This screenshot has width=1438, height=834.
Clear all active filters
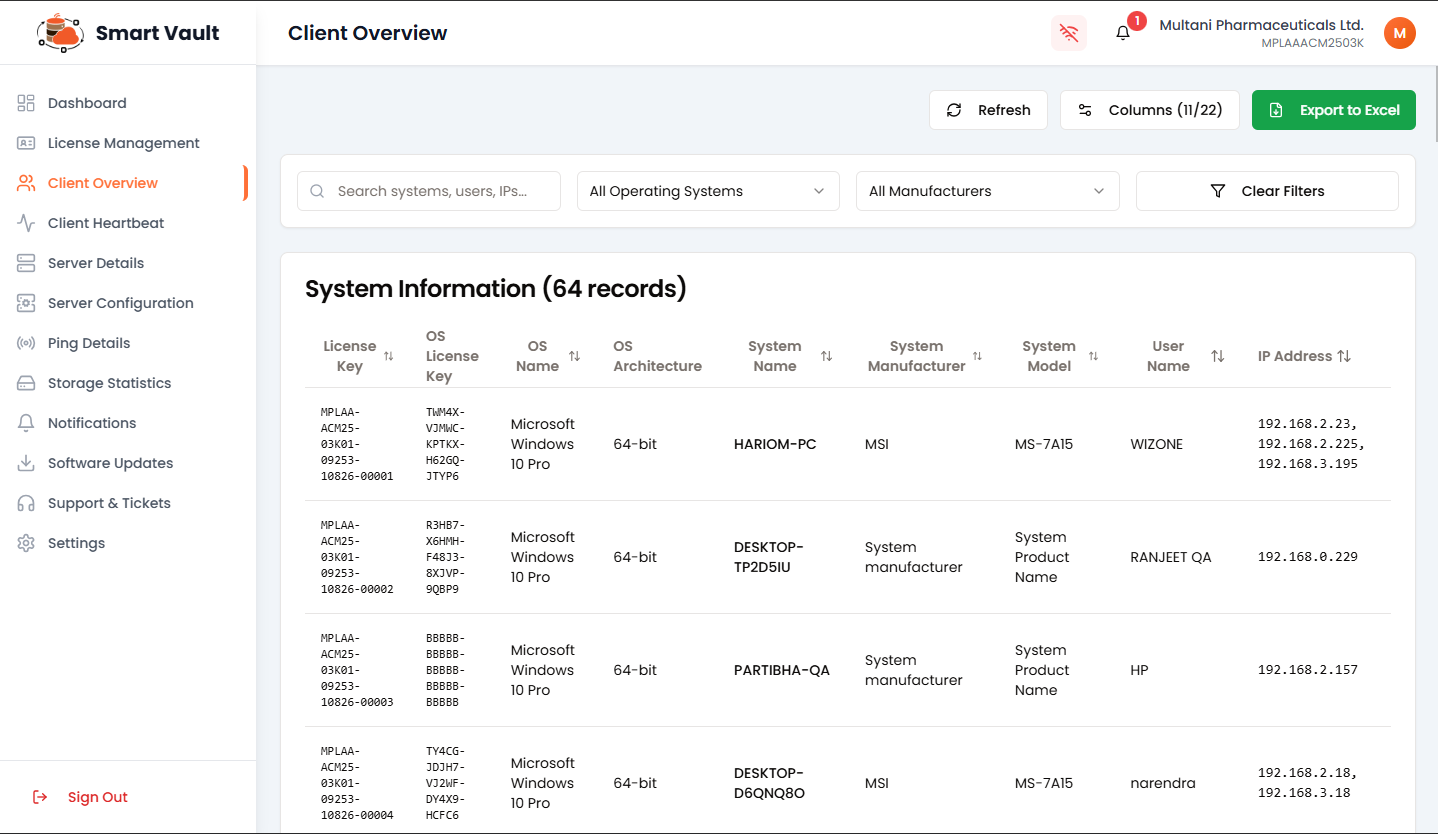(1266, 190)
